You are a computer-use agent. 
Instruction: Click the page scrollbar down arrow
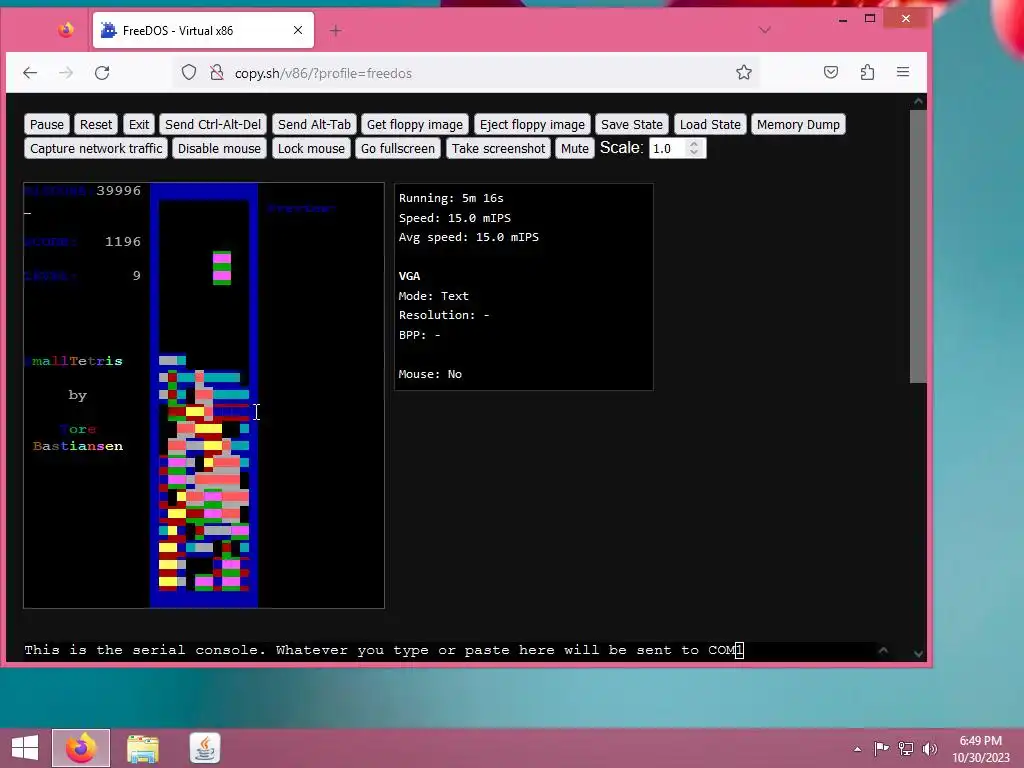coord(918,653)
